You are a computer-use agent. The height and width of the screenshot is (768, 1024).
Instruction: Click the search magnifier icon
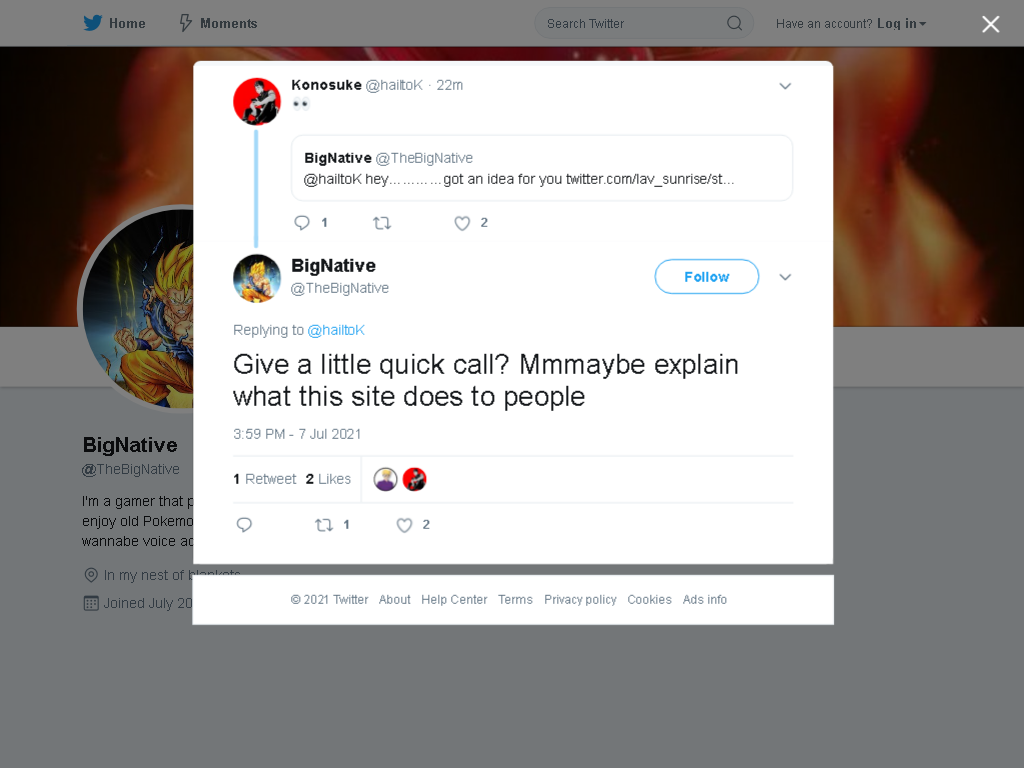pos(734,24)
